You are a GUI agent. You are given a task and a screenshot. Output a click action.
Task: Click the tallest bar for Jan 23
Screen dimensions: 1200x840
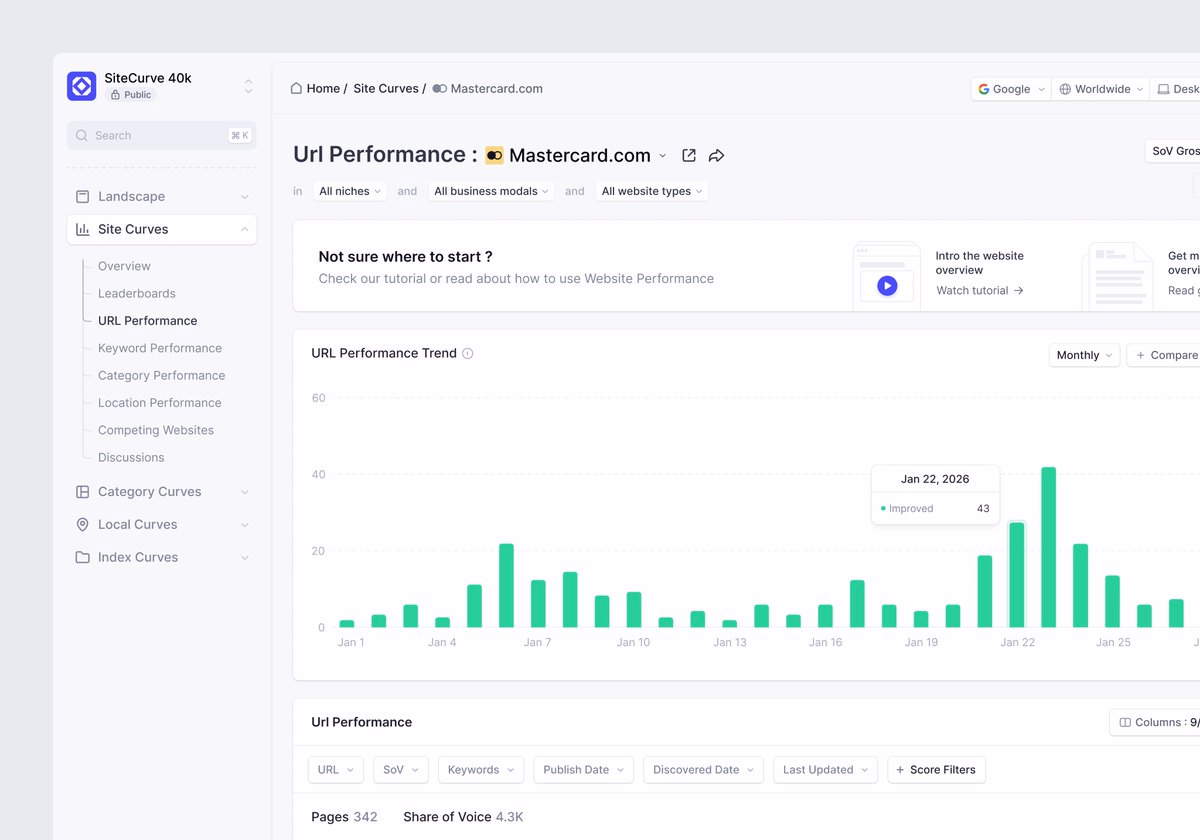[1049, 547]
